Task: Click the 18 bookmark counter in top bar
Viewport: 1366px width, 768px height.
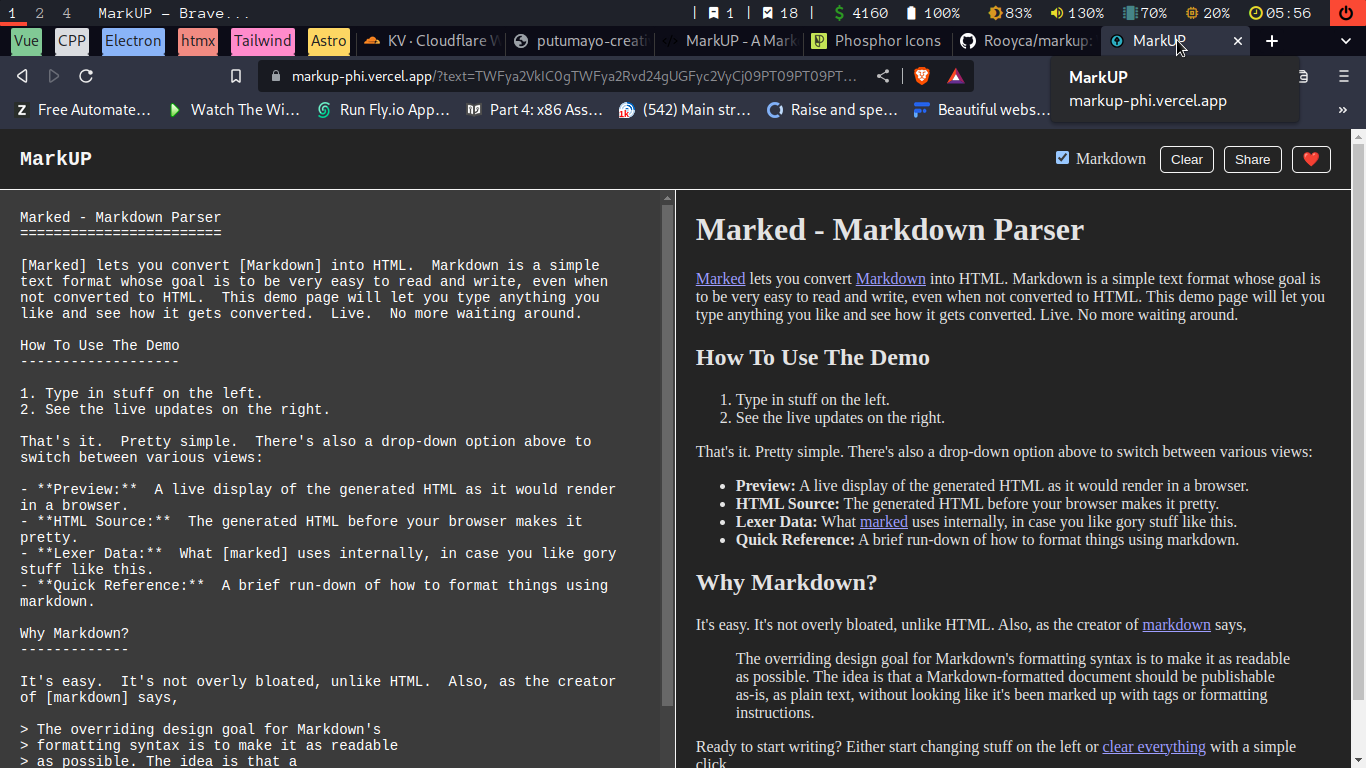Action: tap(779, 13)
